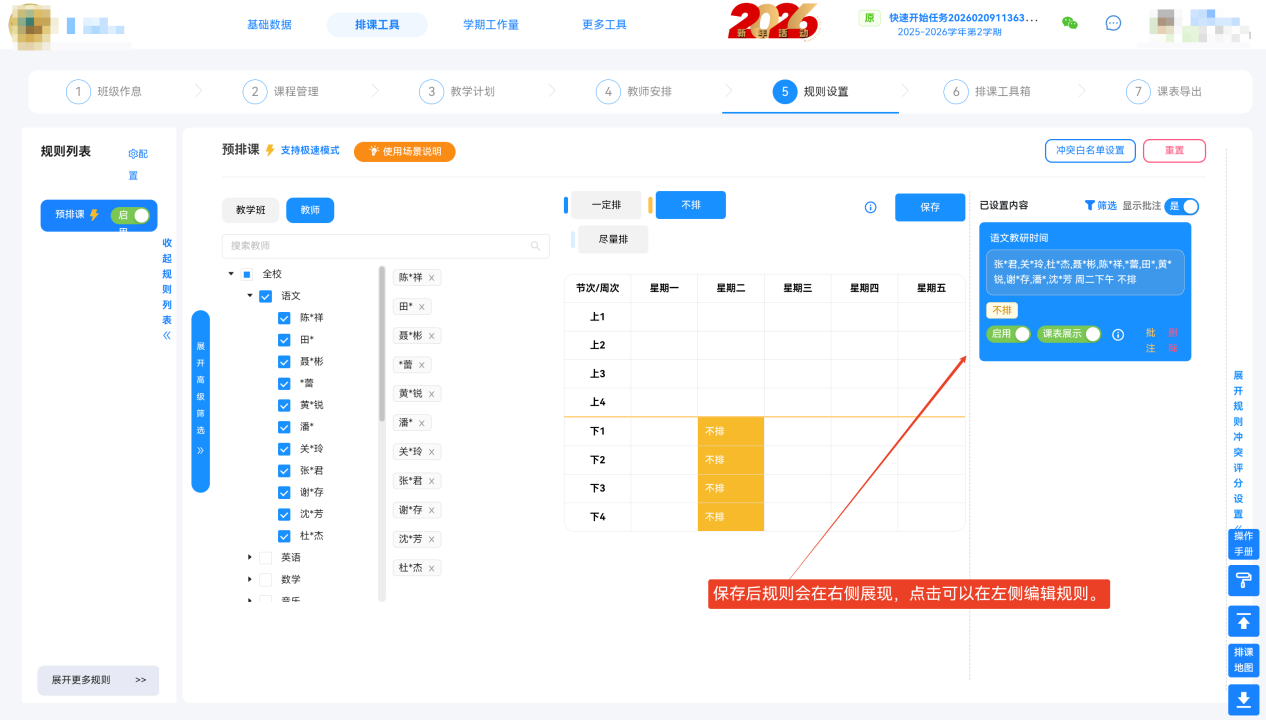Image resolution: width=1266 pixels, height=720 pixels.
Task: Open the WeChat icon in header
Action: tap(1070, 23)
